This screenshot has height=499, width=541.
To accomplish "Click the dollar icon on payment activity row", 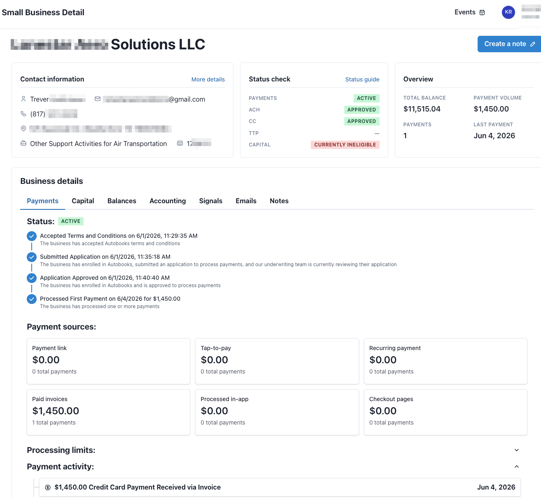I will (x=48, y=487).
